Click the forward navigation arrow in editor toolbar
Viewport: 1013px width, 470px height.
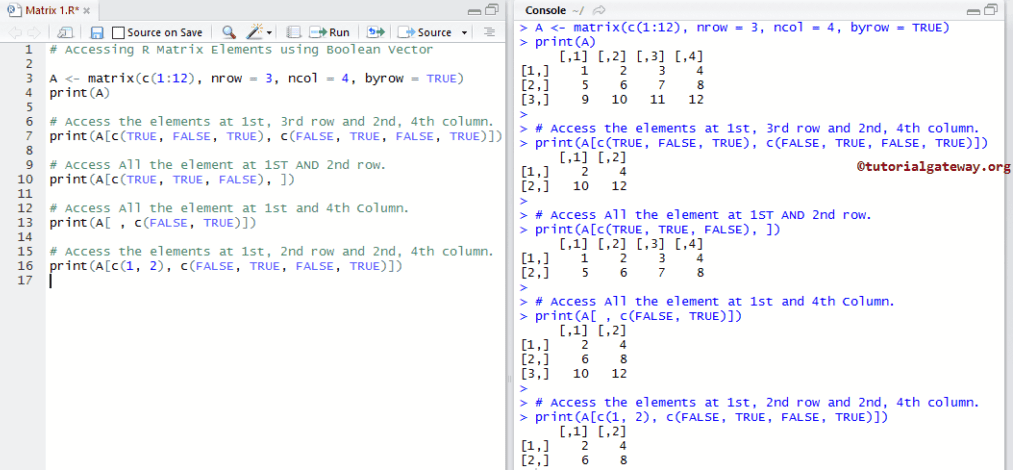(33, 32)
